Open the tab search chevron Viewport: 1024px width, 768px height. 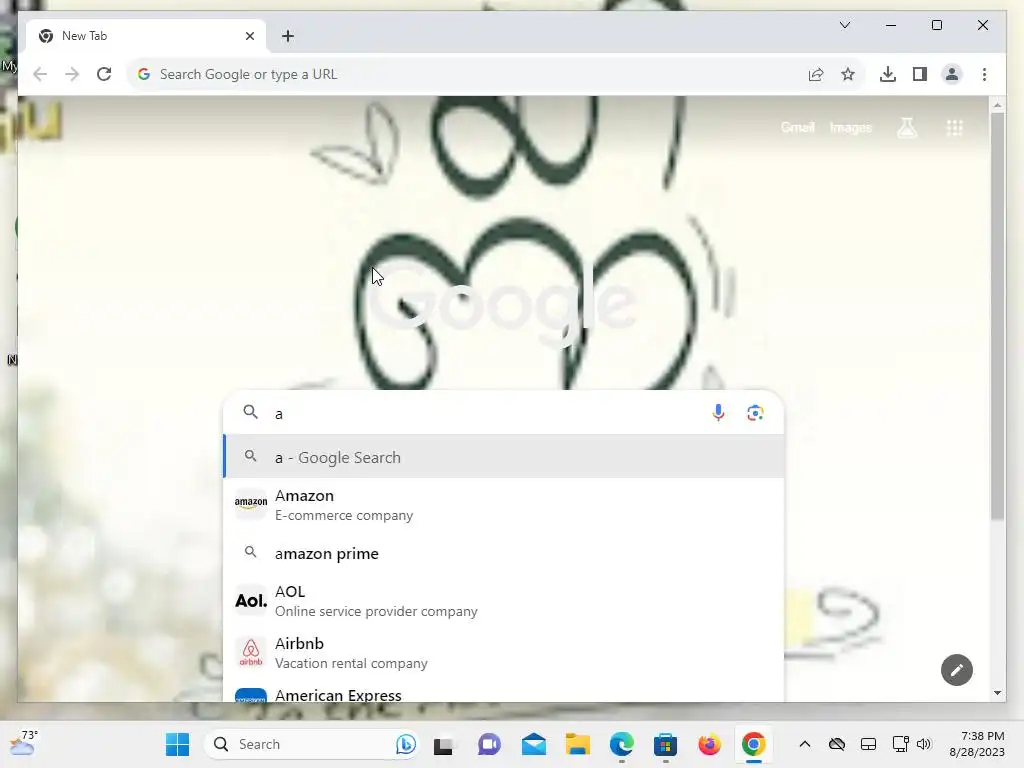844,25
